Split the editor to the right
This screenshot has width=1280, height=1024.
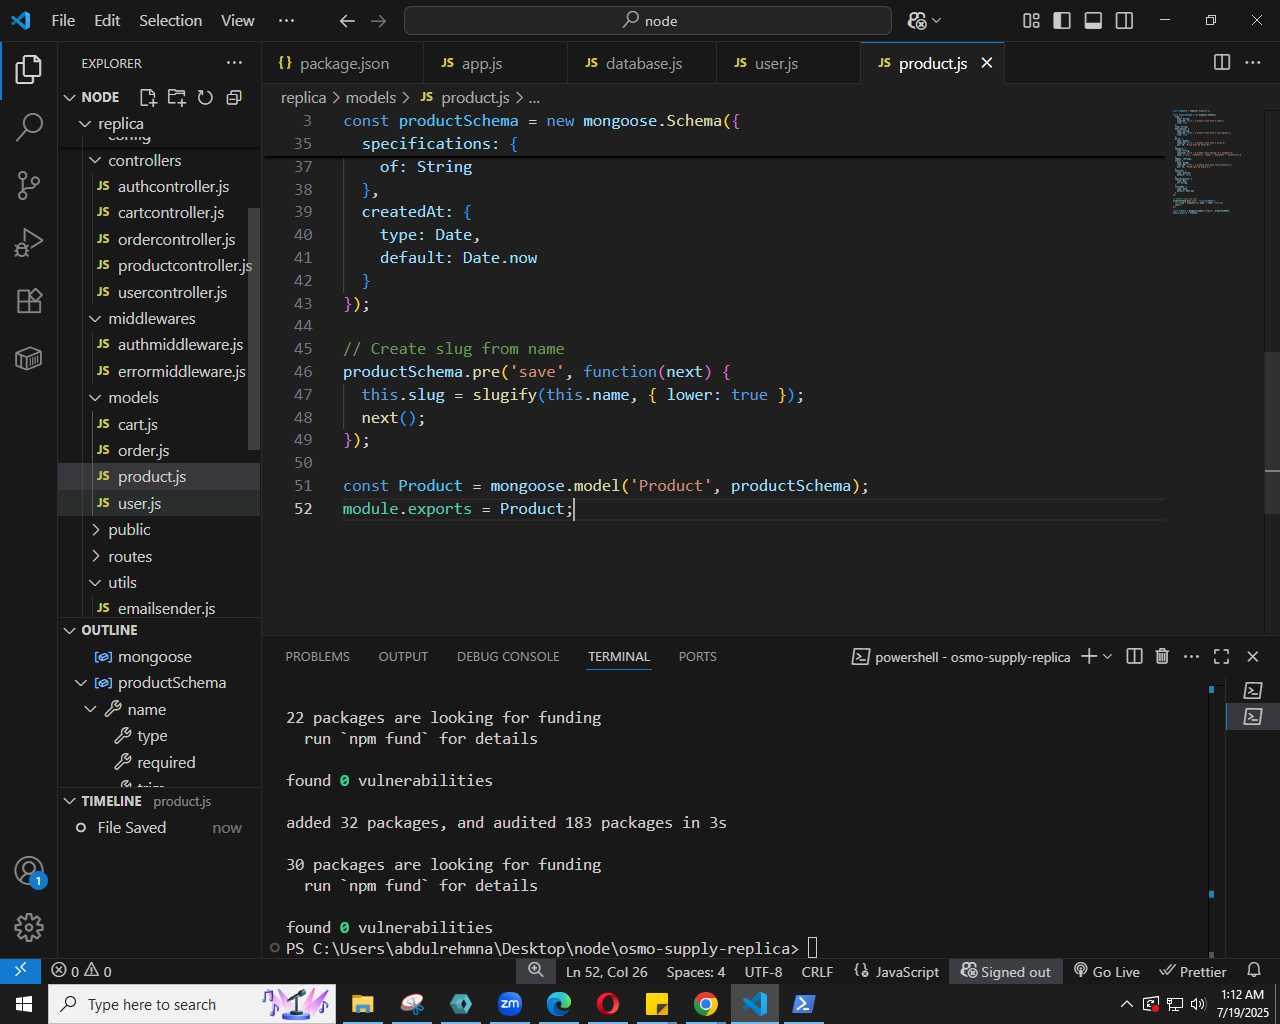(1222, 62)
